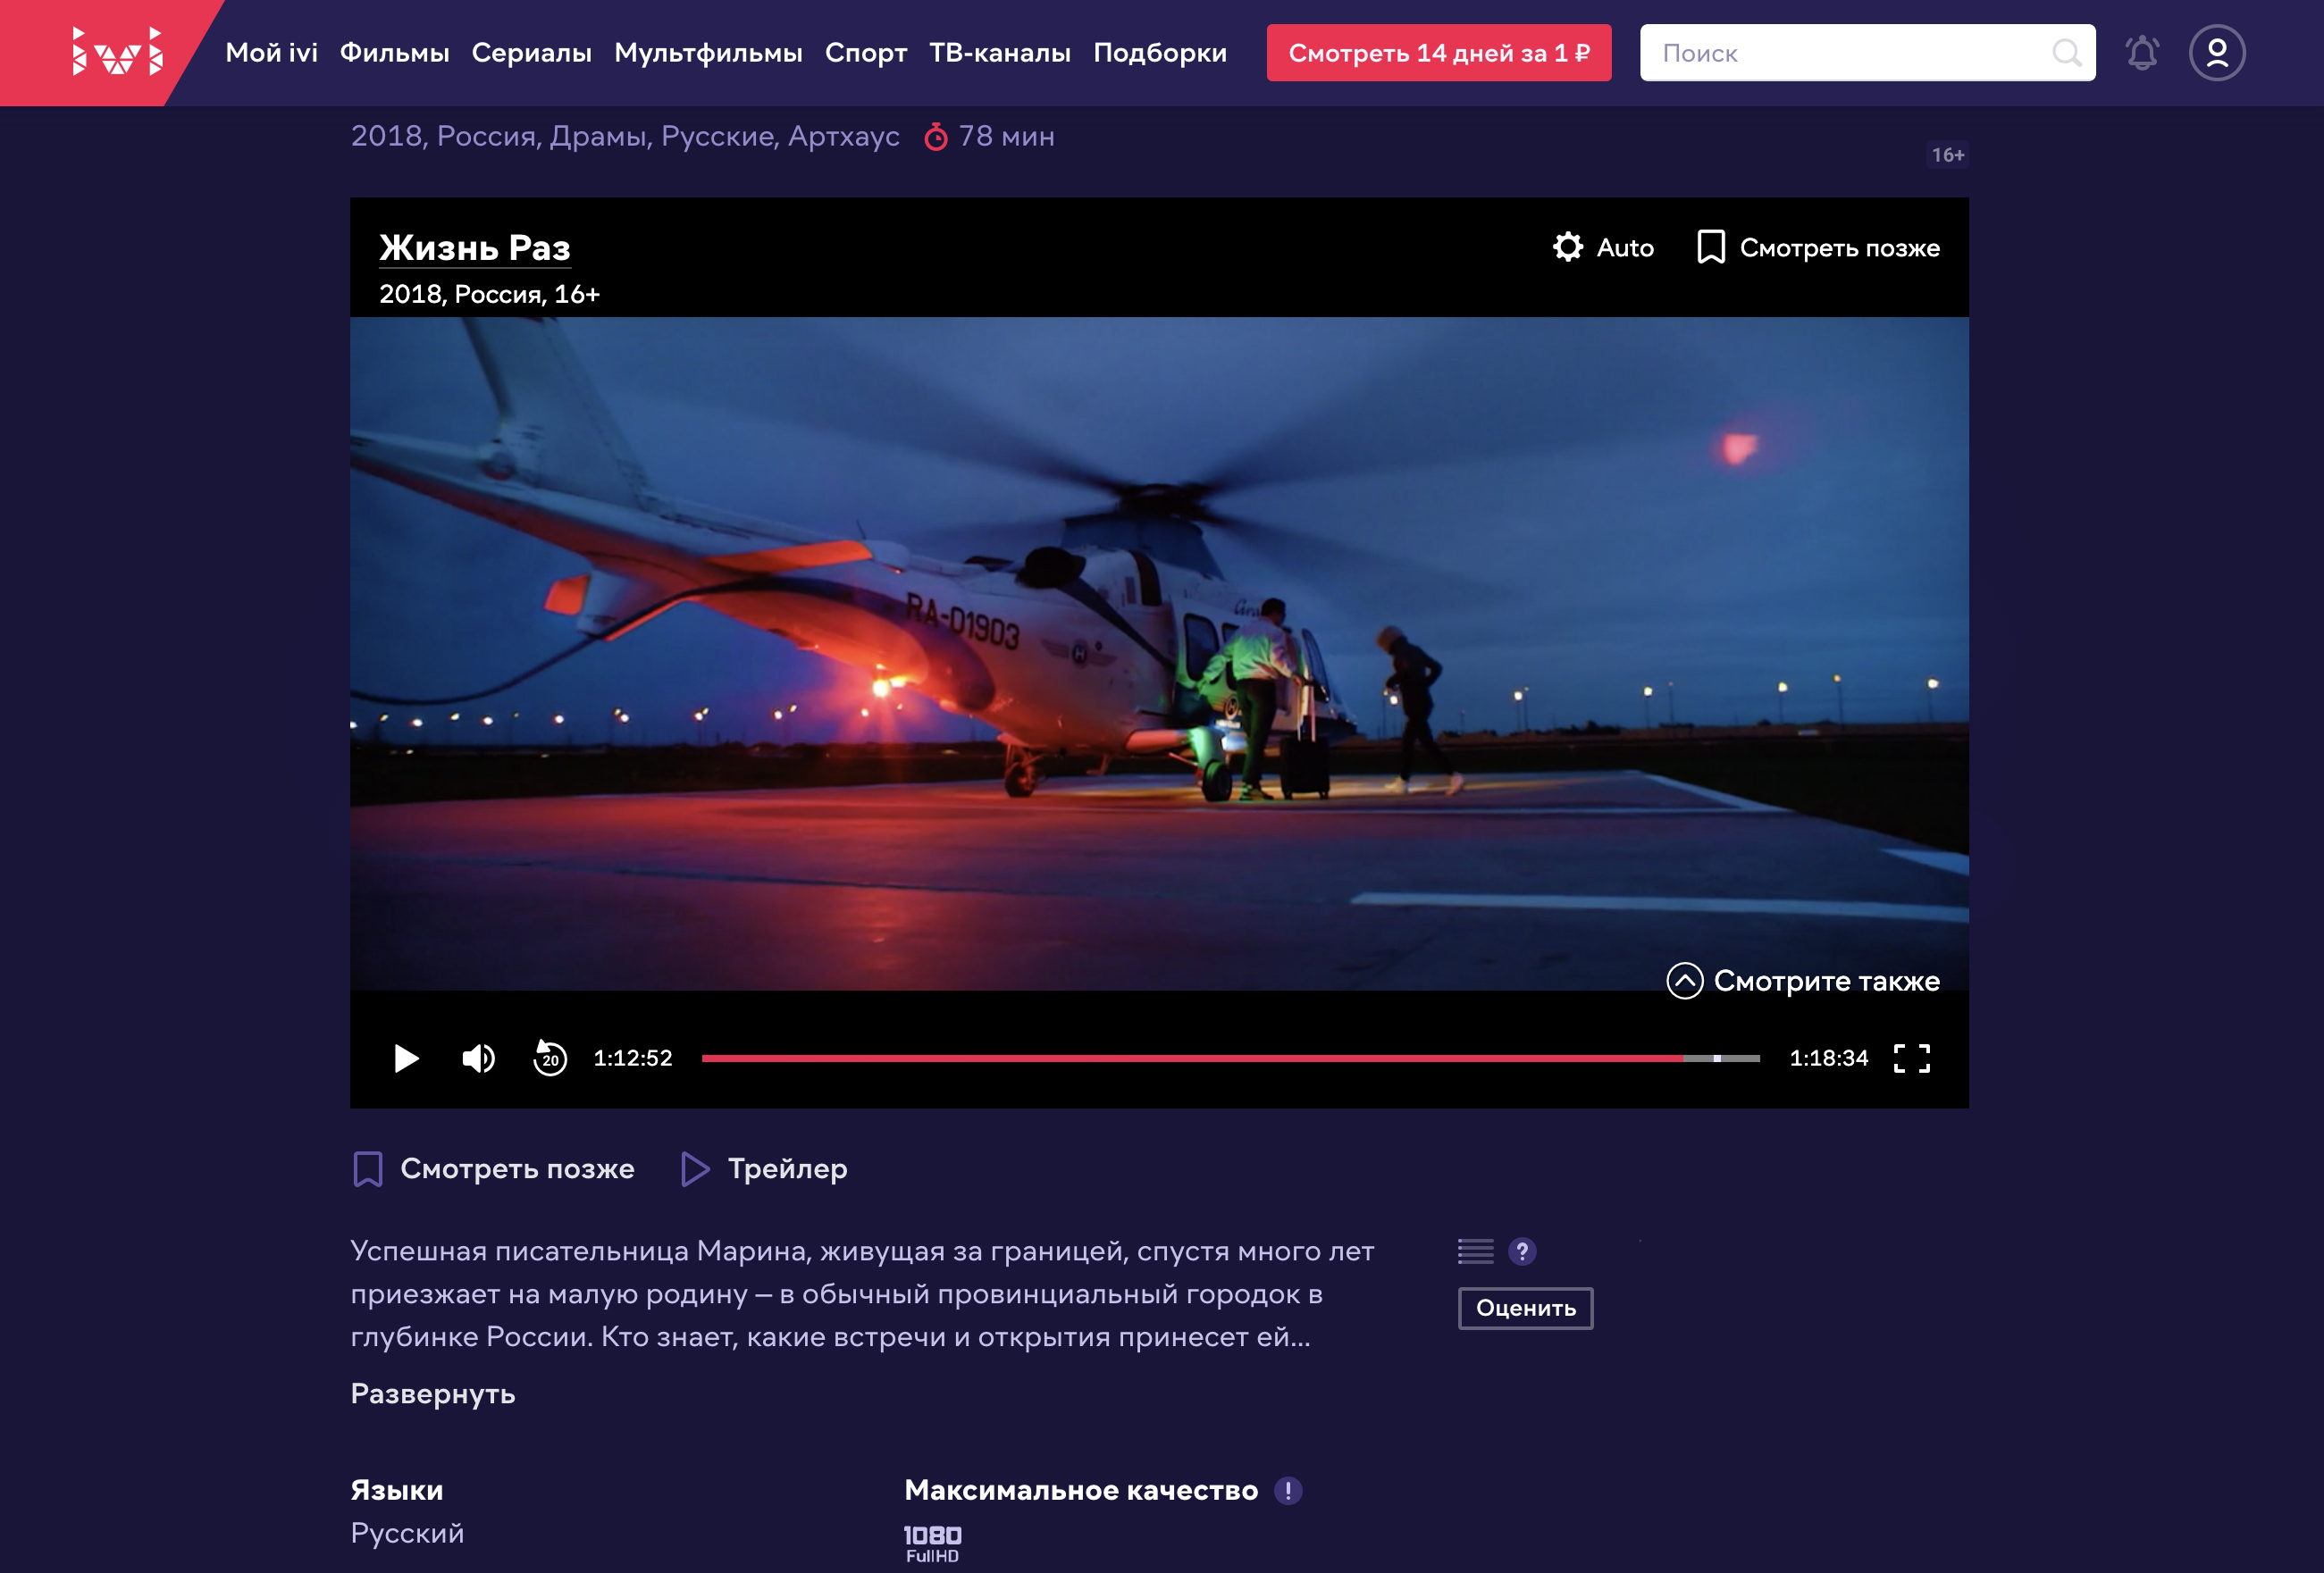The height and width of the screenshot is (1573, 2324).
Task: Rewind 20 seconds
Action: [x=550, y=1058]
